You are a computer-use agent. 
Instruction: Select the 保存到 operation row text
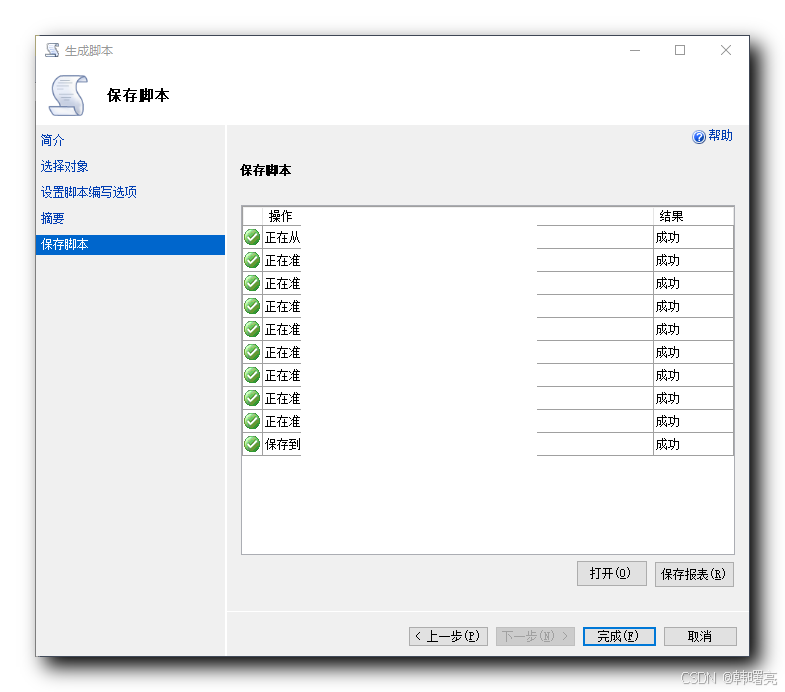coord(282,444)
